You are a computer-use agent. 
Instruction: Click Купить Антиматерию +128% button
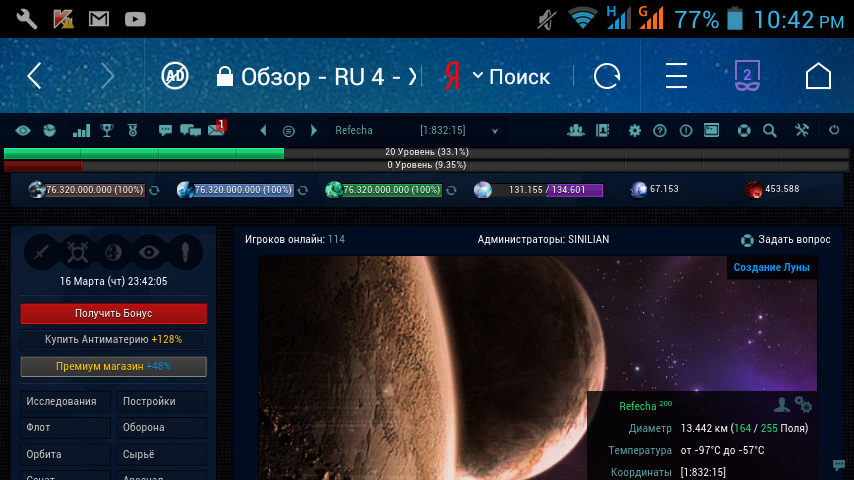pyautogui.click(x=113, y=339)
